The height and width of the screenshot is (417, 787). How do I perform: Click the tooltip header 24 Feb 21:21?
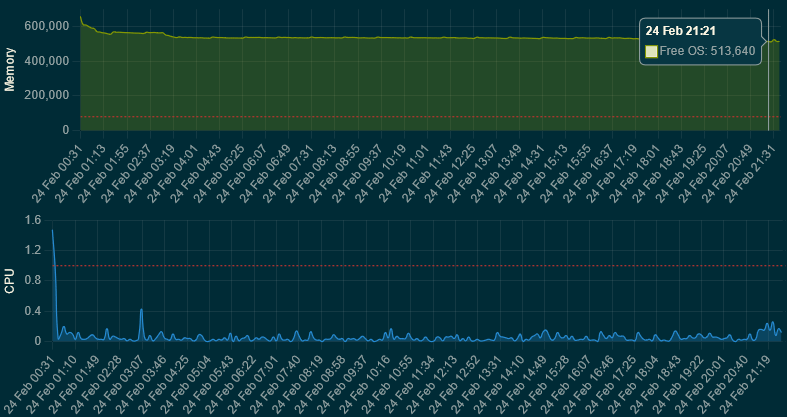point(680,30)
